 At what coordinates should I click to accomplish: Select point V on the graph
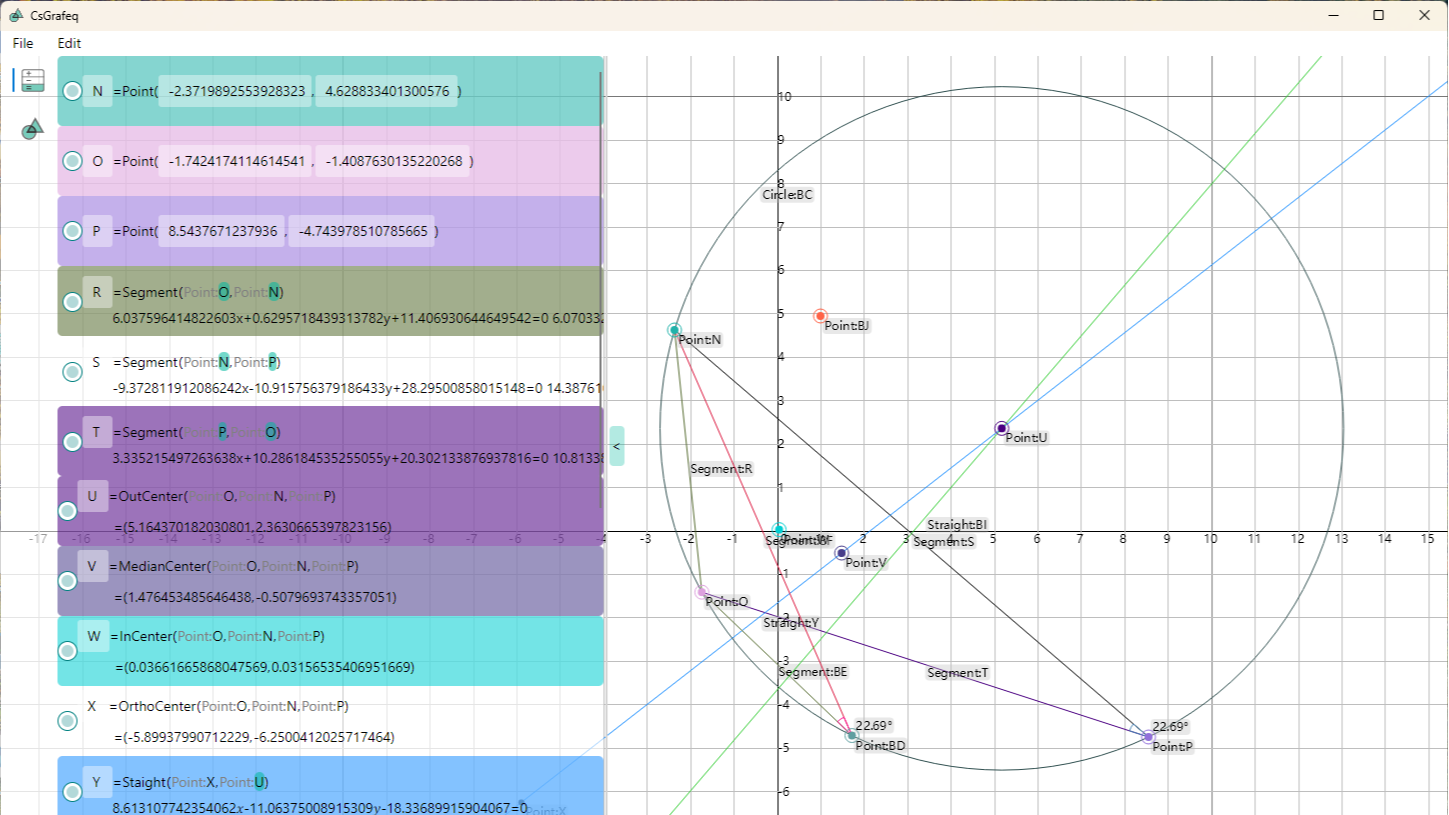tap(841, 553)
